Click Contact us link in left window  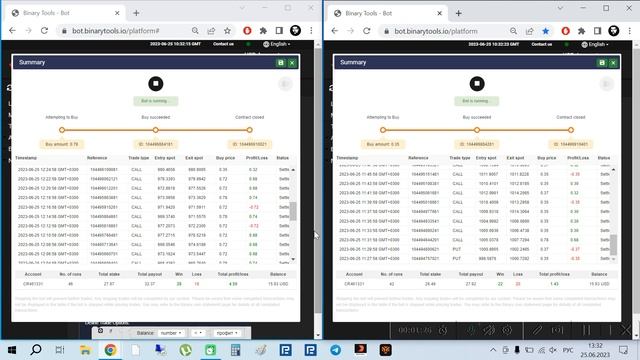coord(223,44)
